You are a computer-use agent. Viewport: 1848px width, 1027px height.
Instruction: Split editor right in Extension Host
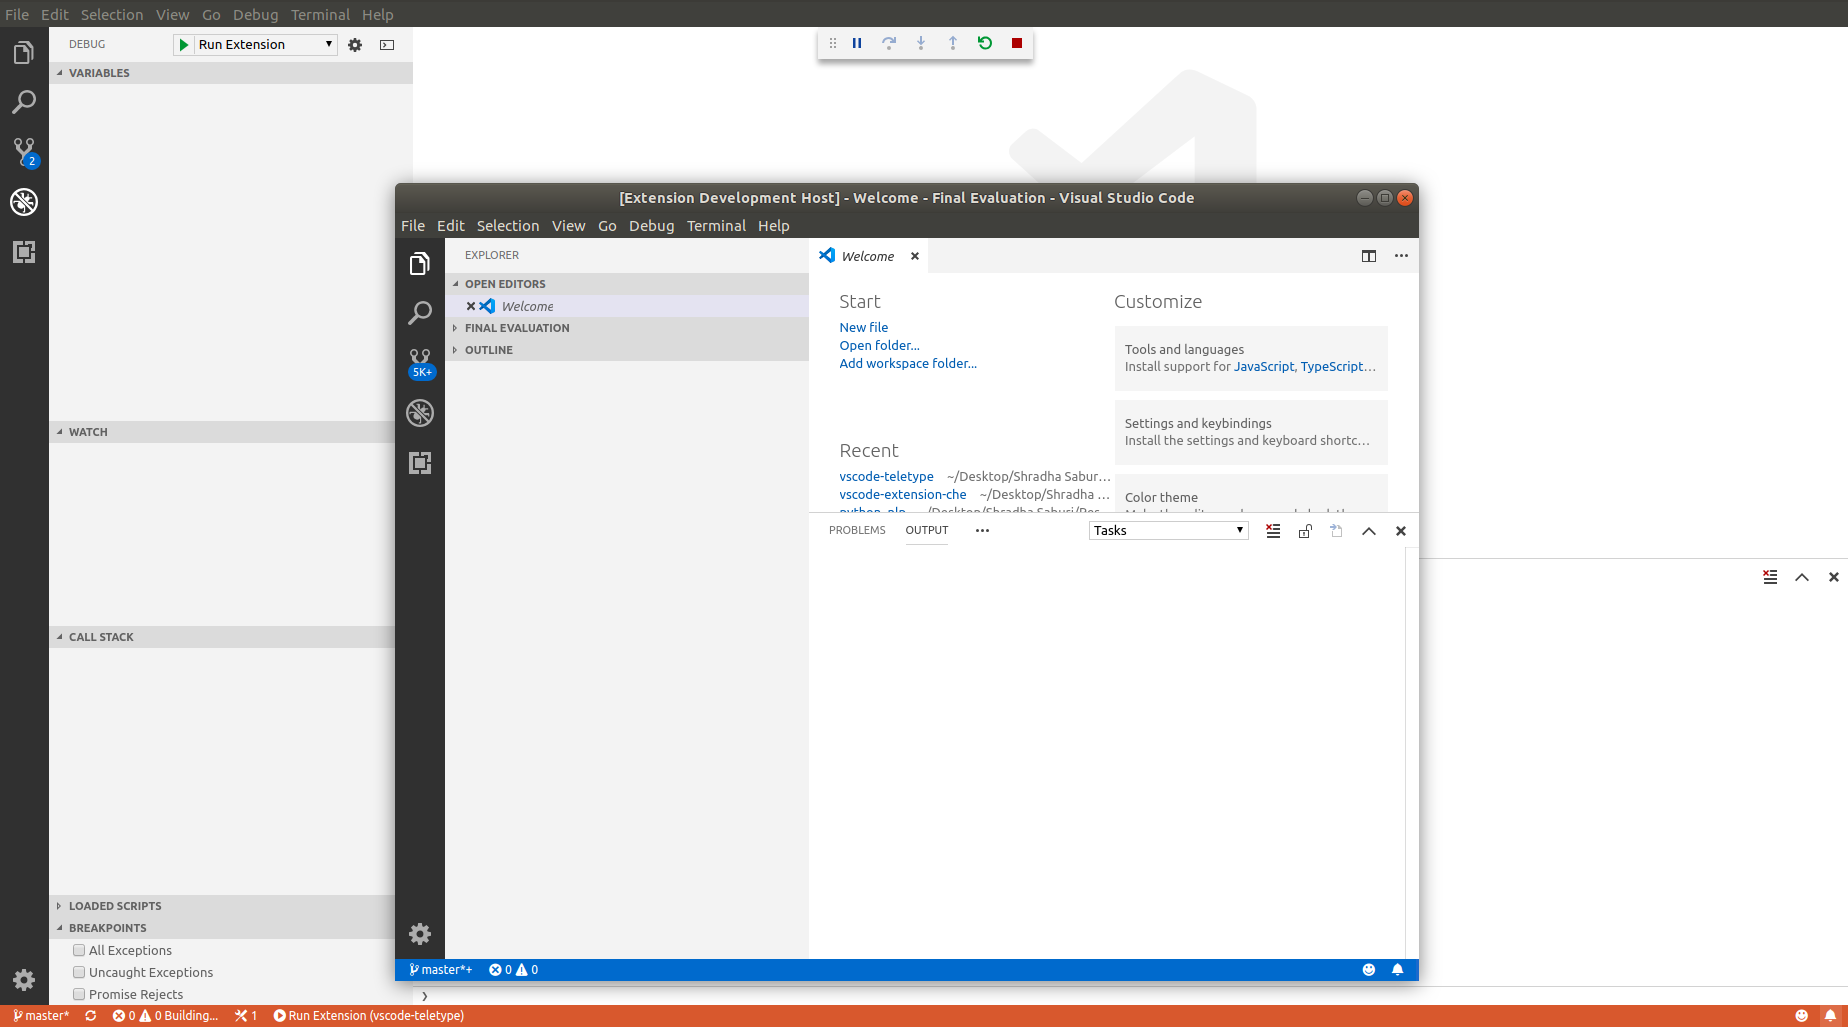click(1369, 256)
